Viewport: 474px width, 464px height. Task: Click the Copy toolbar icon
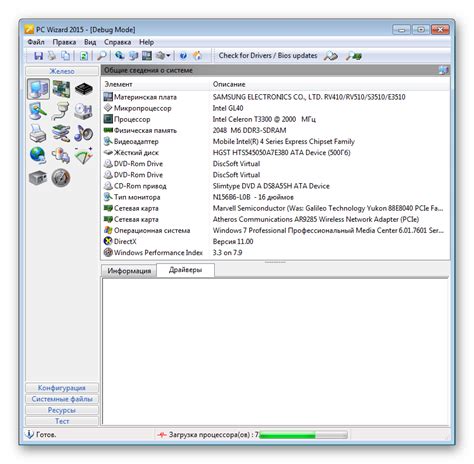66,56
